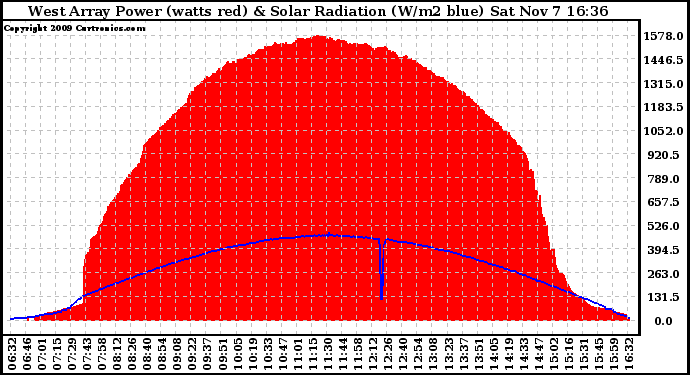
Task: Select the 11:15 time label
Action: (x=312, y=354)
